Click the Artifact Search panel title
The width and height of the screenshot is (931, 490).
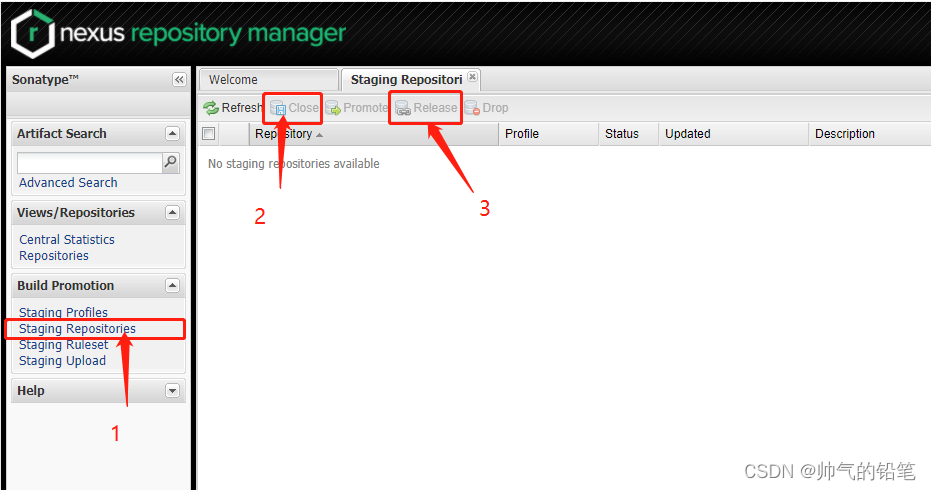(62, 134)
